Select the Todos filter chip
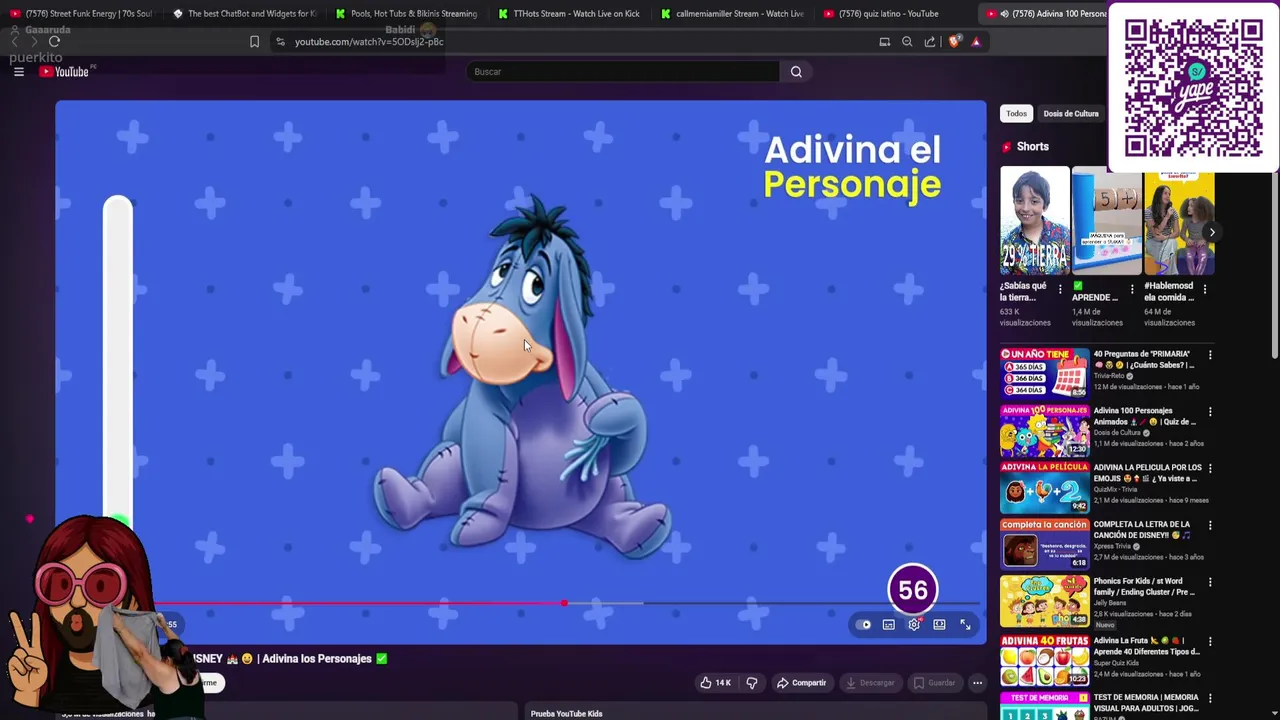Viewport: 1280px width, 720px height. click(x=1016, y=113)
